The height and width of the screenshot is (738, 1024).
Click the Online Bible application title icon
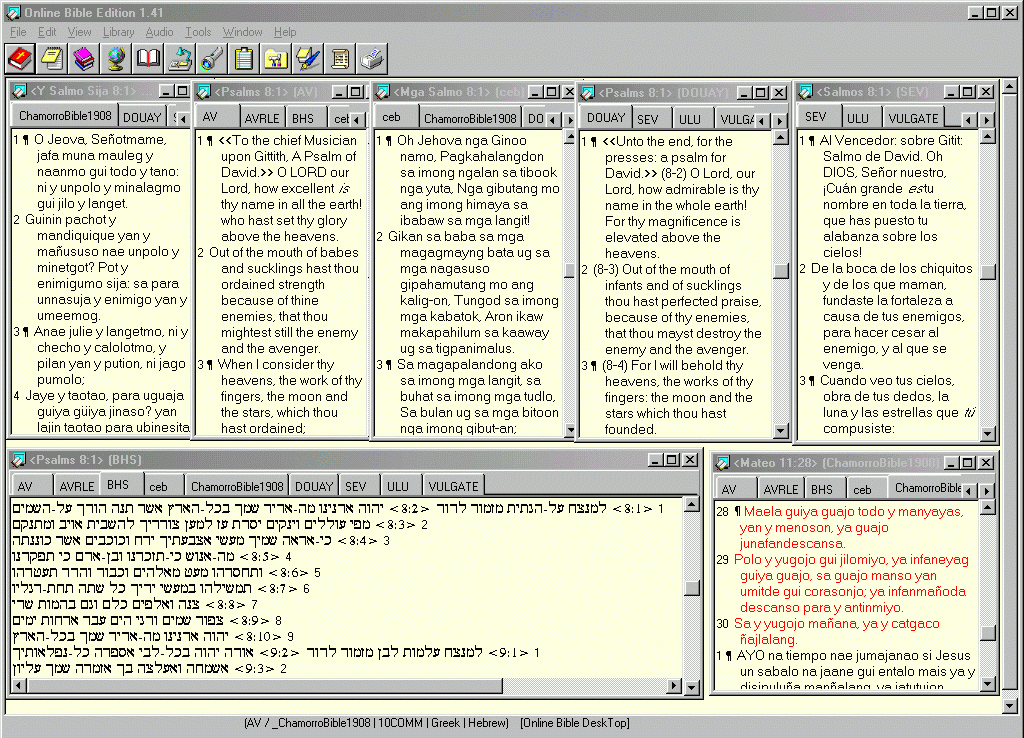12,12
